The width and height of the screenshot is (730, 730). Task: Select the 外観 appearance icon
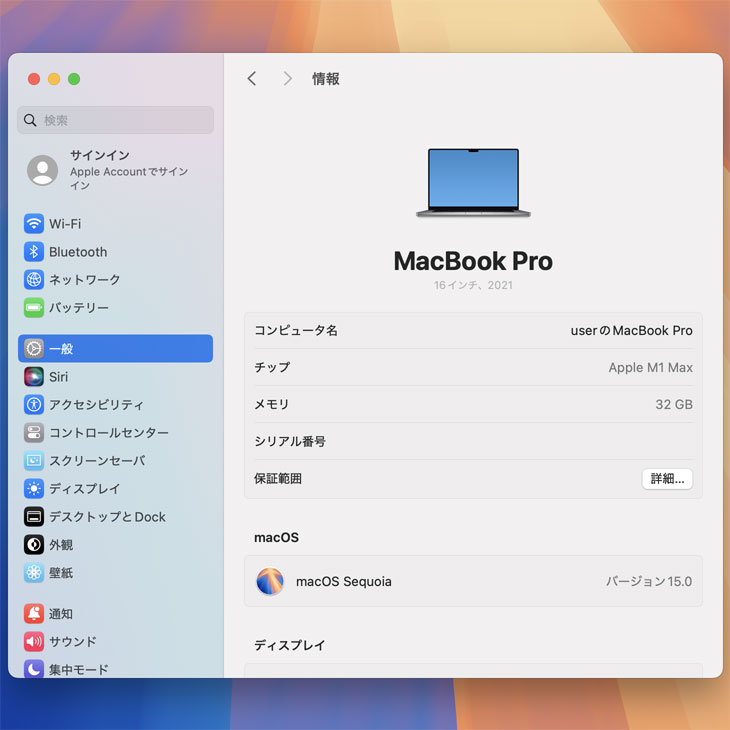pyautogui.click(x=34, y=544)
